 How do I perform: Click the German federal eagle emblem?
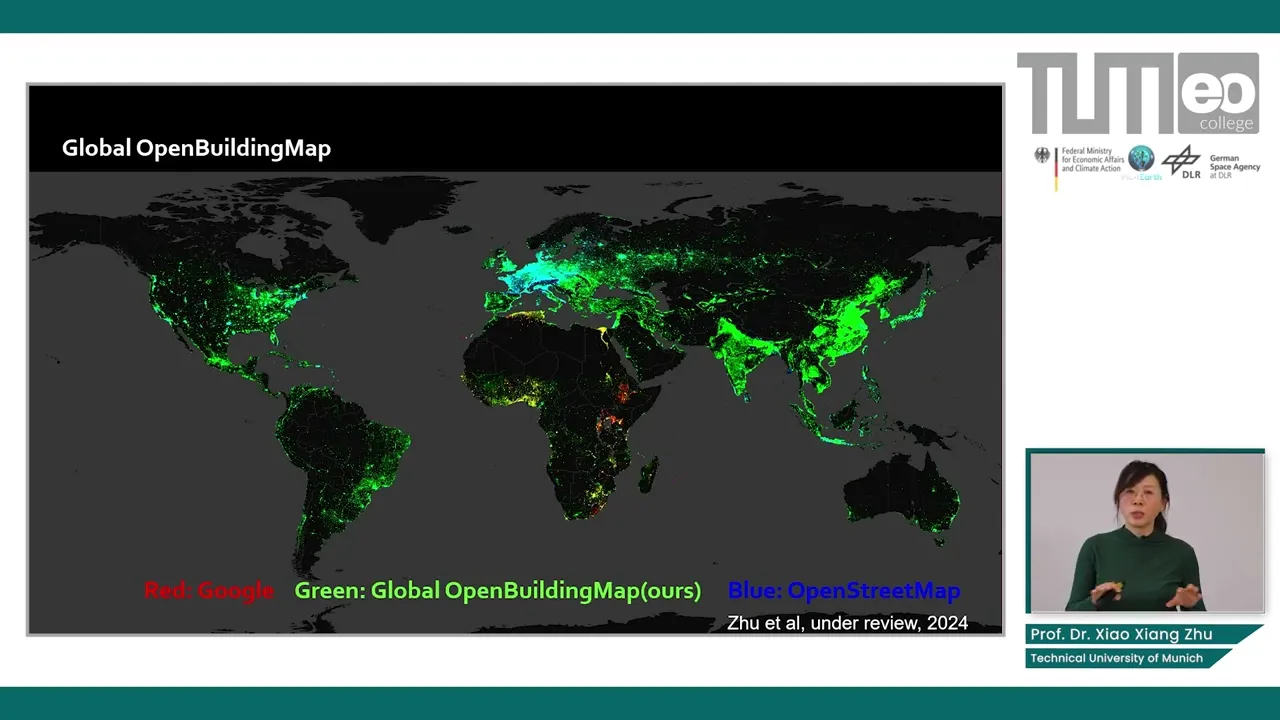click(1043, 157)
